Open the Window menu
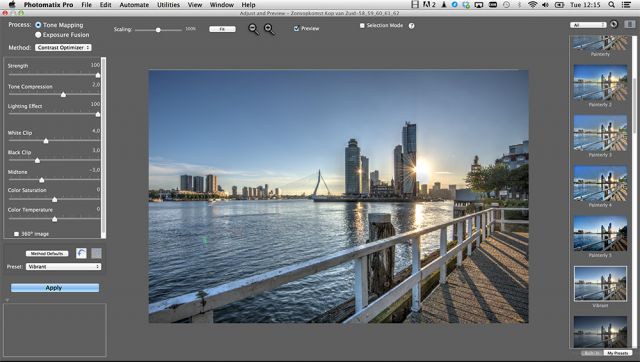Image resolution: width=640 pixels, height=362 pixels. pos(222,4)
